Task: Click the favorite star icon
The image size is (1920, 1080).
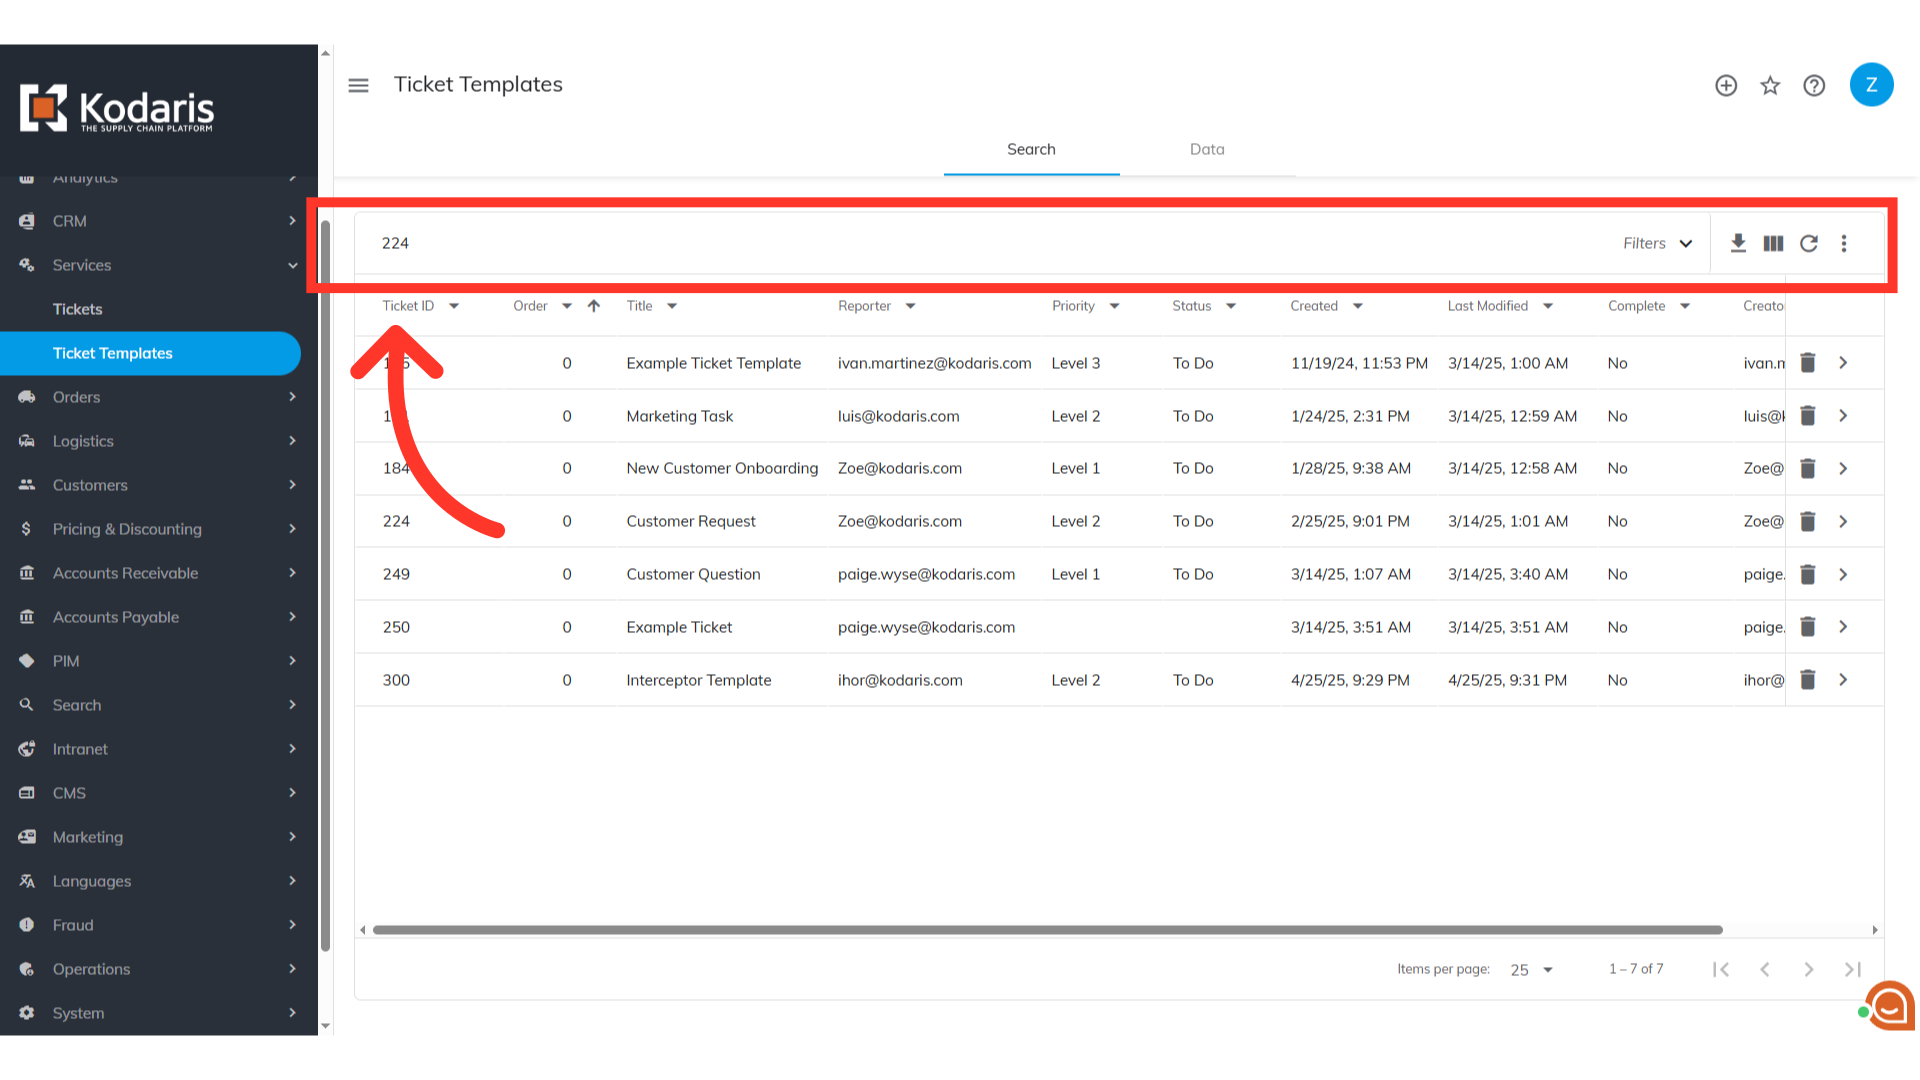Action: (1770, 85)
